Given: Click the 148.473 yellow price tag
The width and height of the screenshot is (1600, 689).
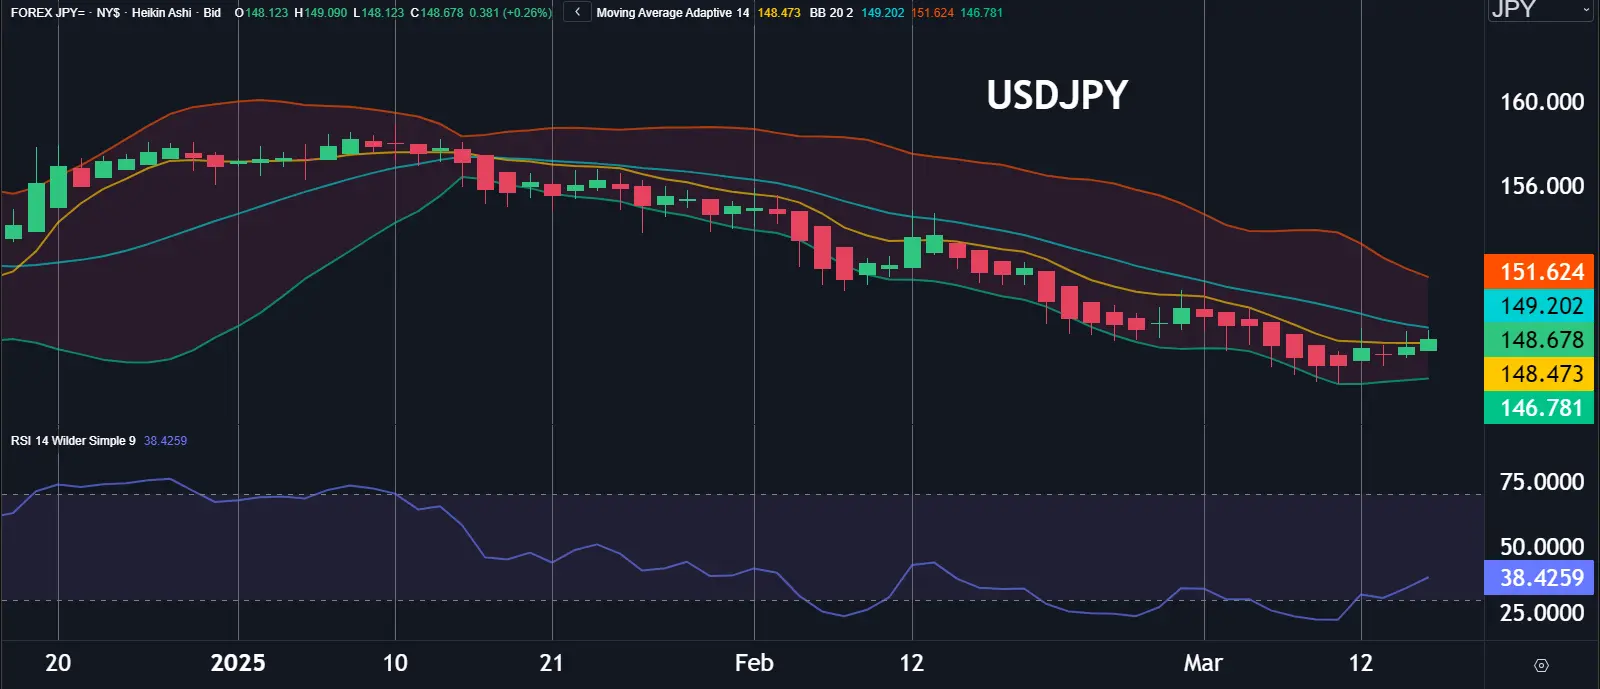Looking at the screenshot, I should [x=1539, y=374].
